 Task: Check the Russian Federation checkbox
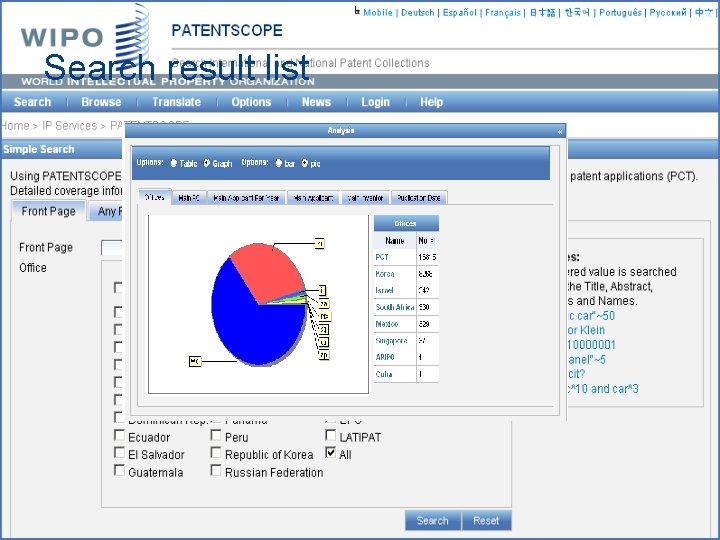(216, 471)
